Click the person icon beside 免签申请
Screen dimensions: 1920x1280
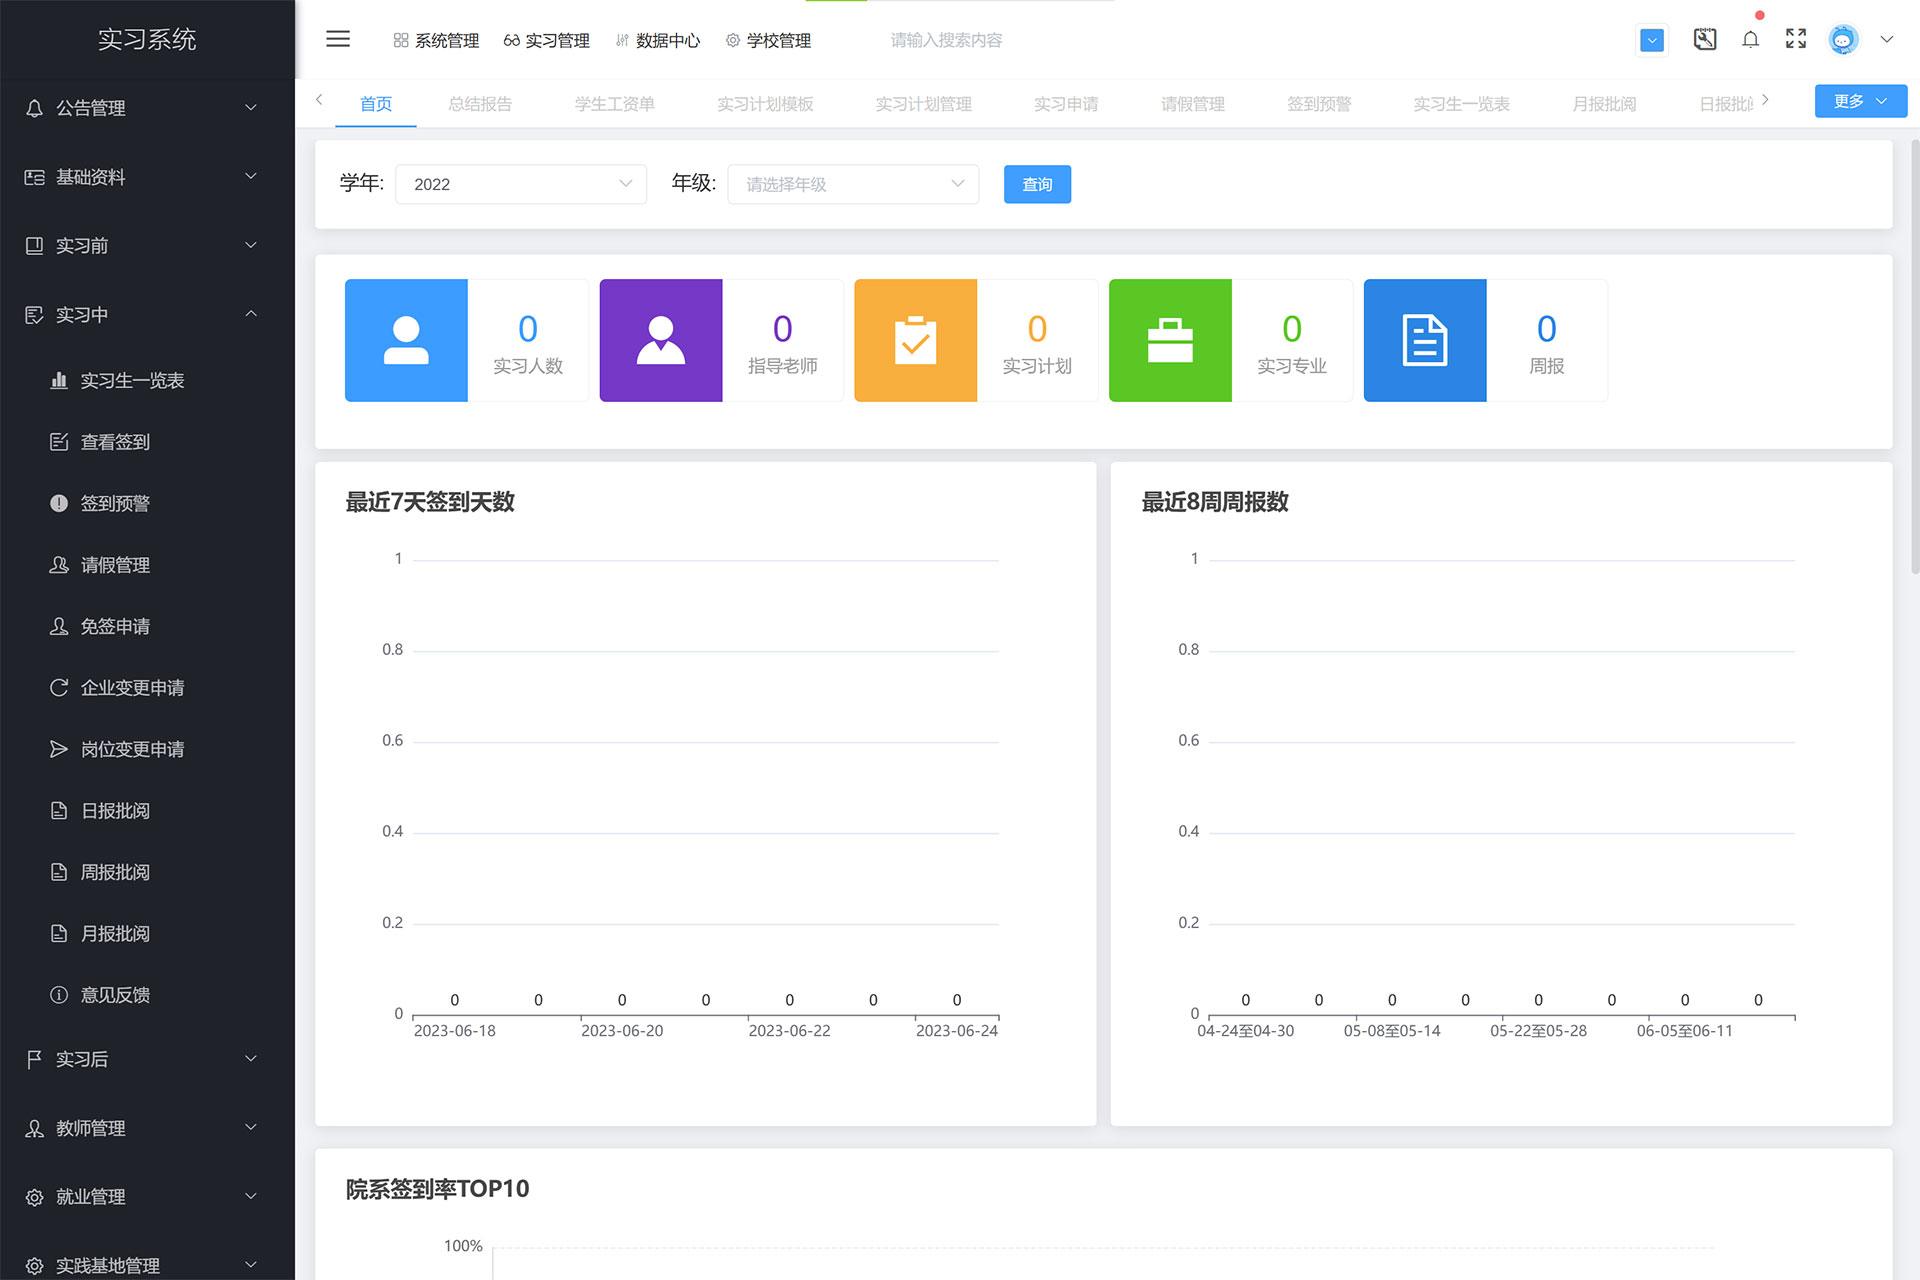coord(59,626)
